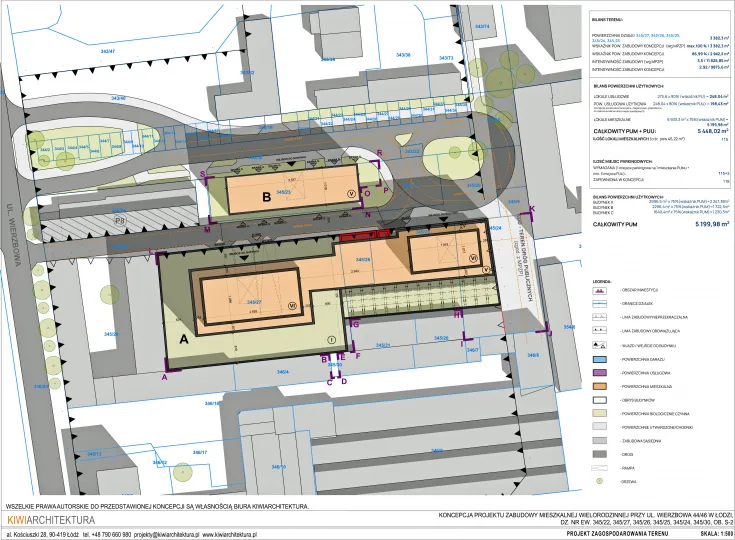Screen dimensions: 735x540
Task: Click the large letter A building label
Action: point(183,339)
